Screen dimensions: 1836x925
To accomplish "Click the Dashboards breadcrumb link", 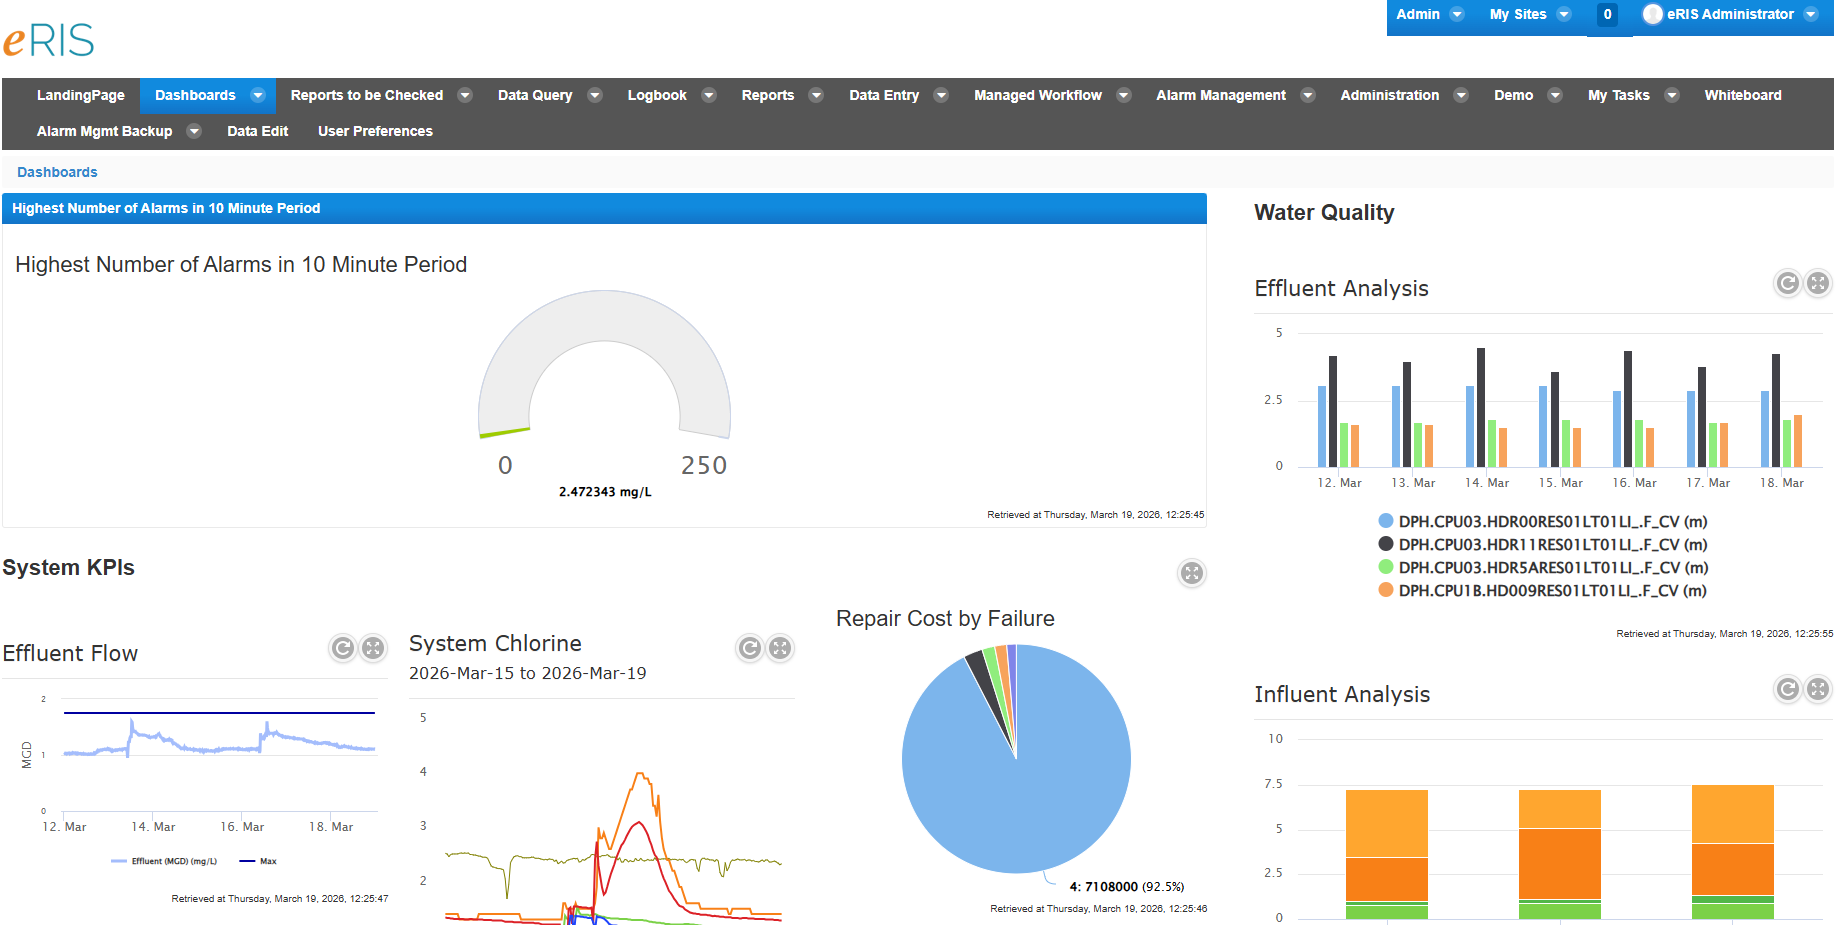I will pyautogui.click(x=57, y=172).
